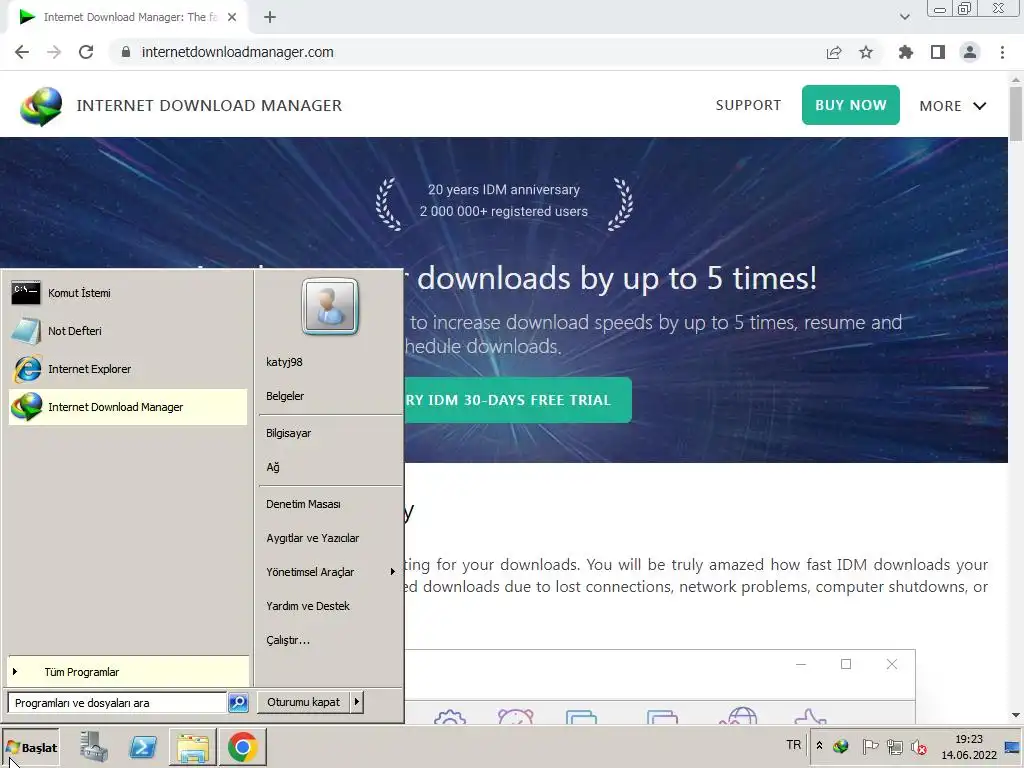Switch to Chrome in the taskbar

click(242, 747)
